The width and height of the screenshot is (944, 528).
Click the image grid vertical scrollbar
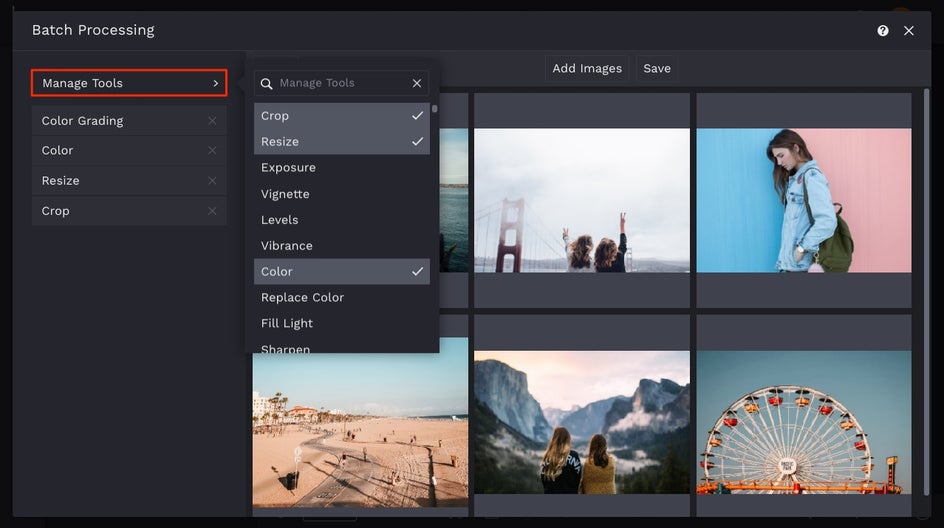point(926,291)
